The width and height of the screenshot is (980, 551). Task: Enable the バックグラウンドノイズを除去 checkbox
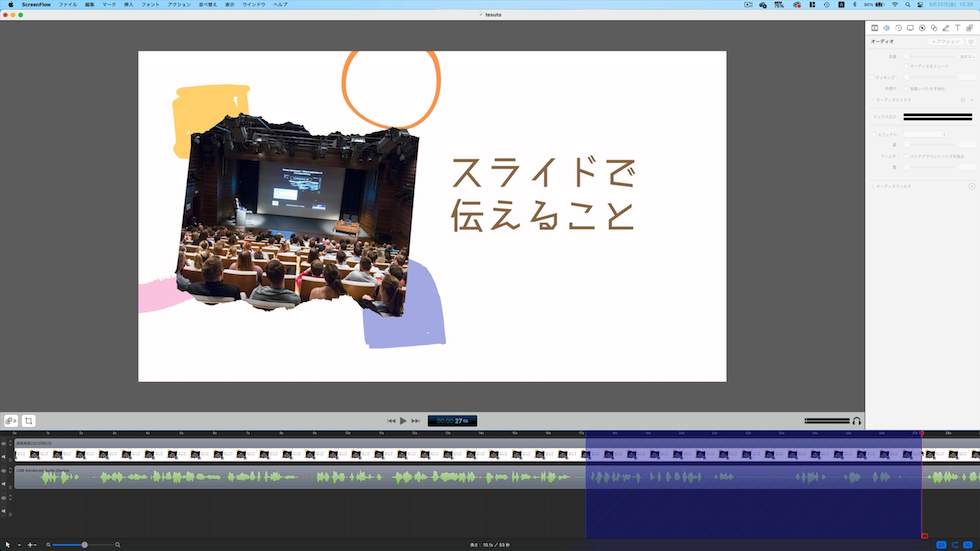click(x=906, y=156)
